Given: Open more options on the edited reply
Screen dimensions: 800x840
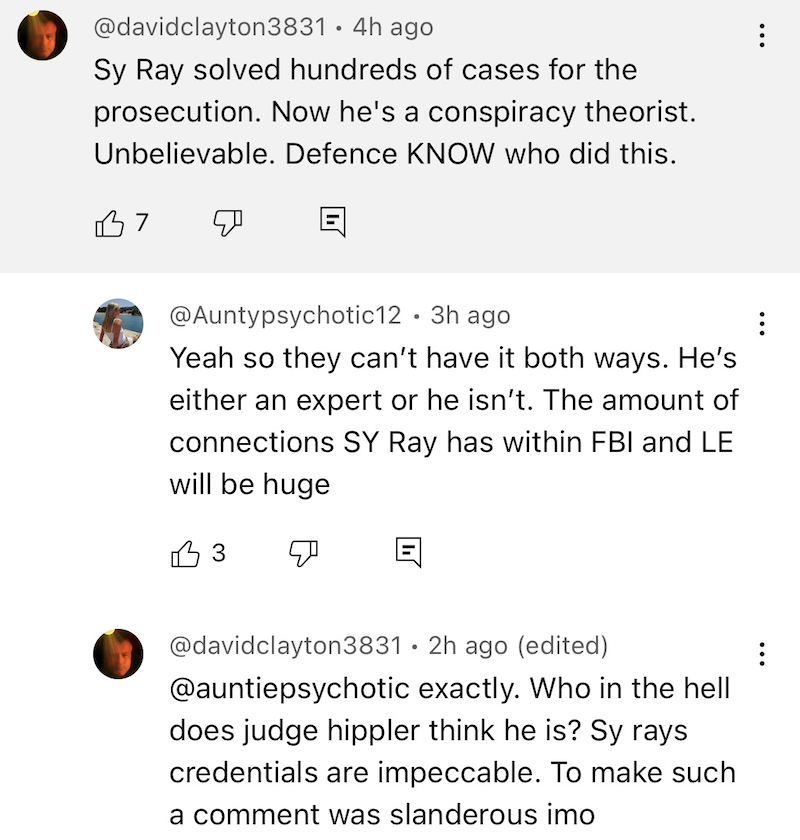Looking at the screenshot, I should tap(762, 653).
